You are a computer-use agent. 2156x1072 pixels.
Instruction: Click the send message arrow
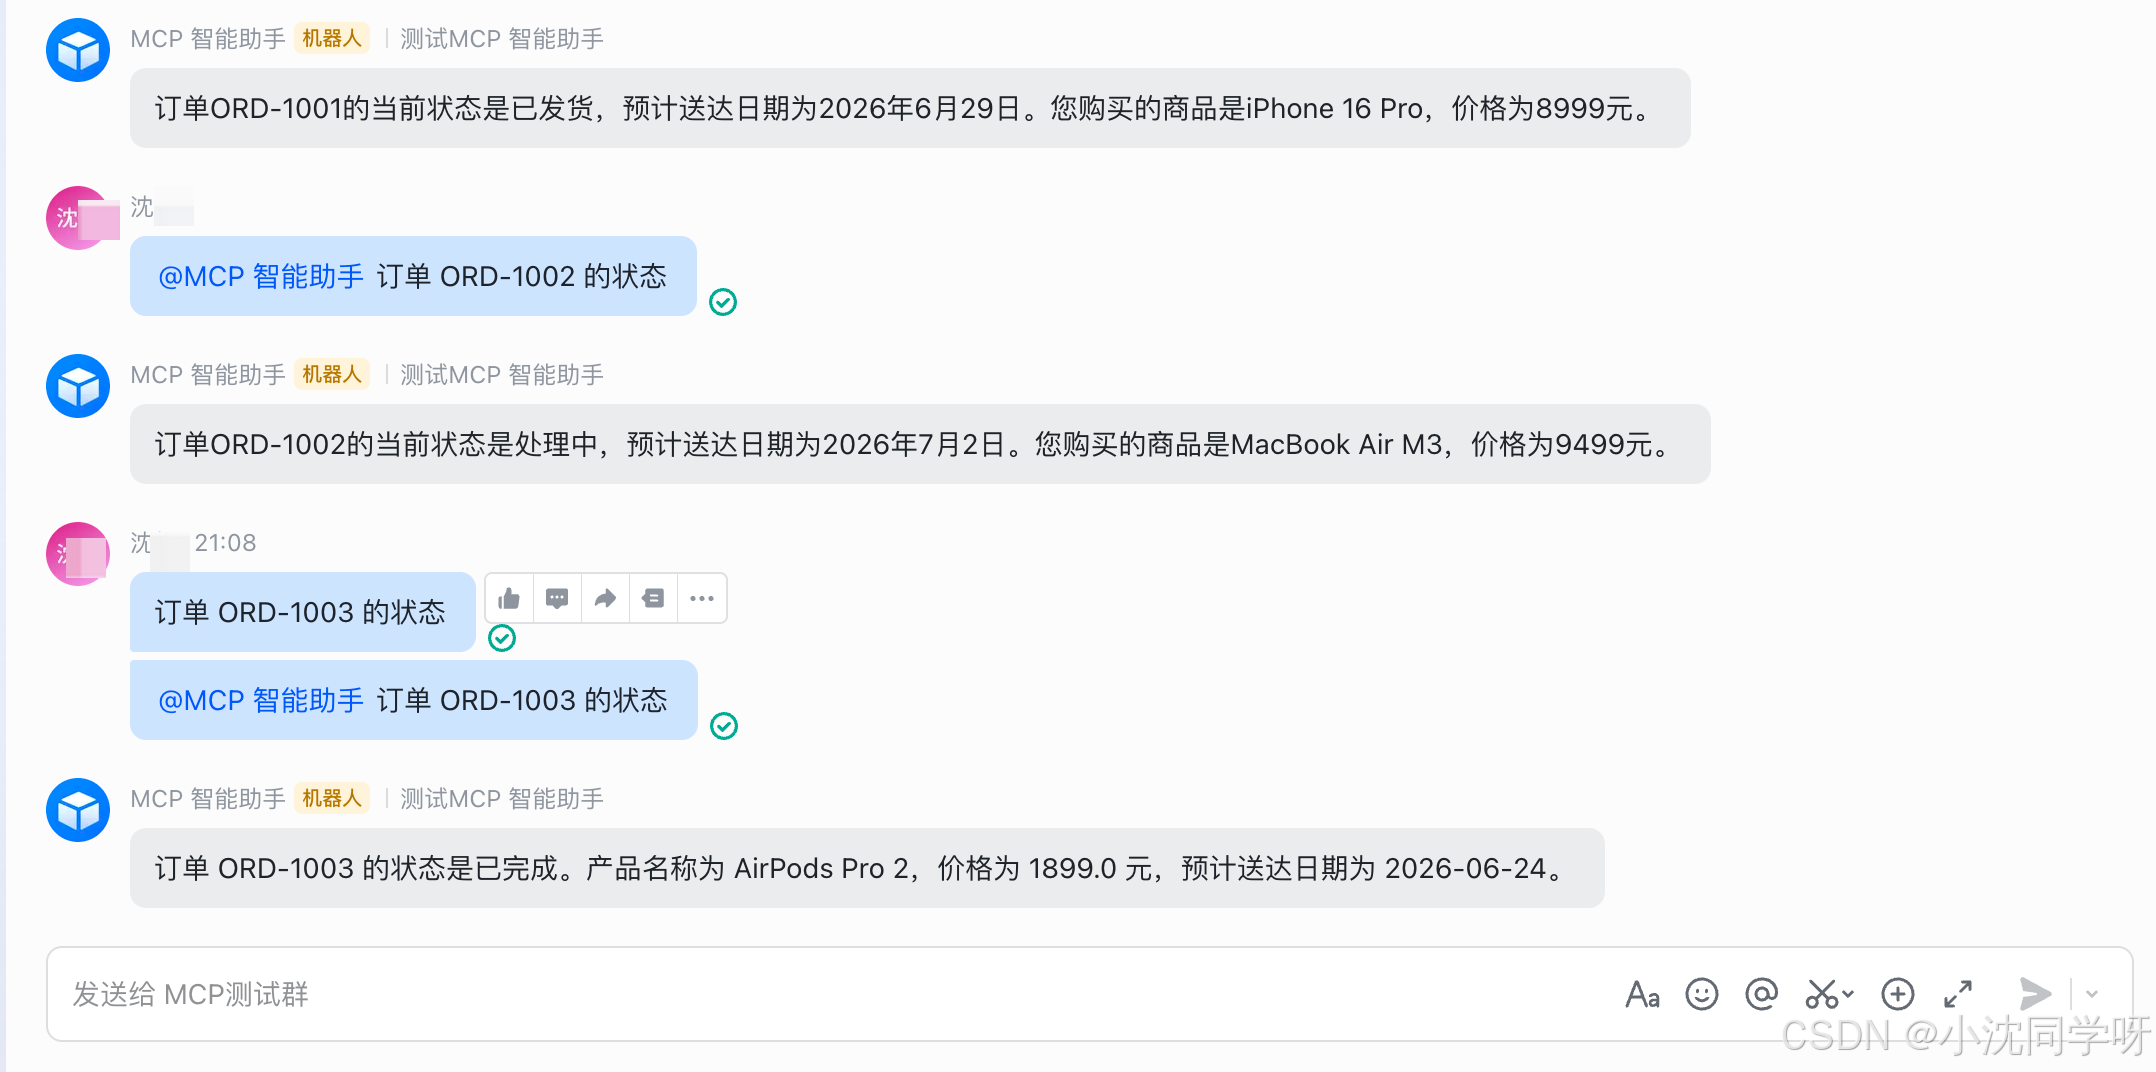(x=2034, y=994)
